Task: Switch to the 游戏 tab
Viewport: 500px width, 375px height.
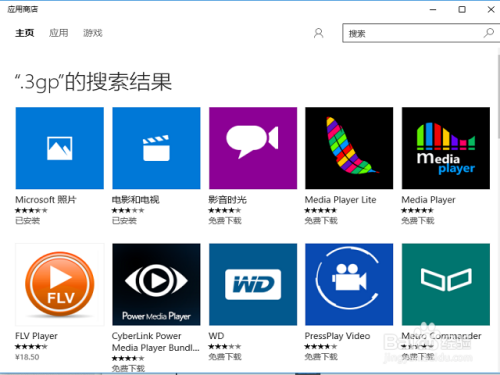Action: (x=93, y=33)
